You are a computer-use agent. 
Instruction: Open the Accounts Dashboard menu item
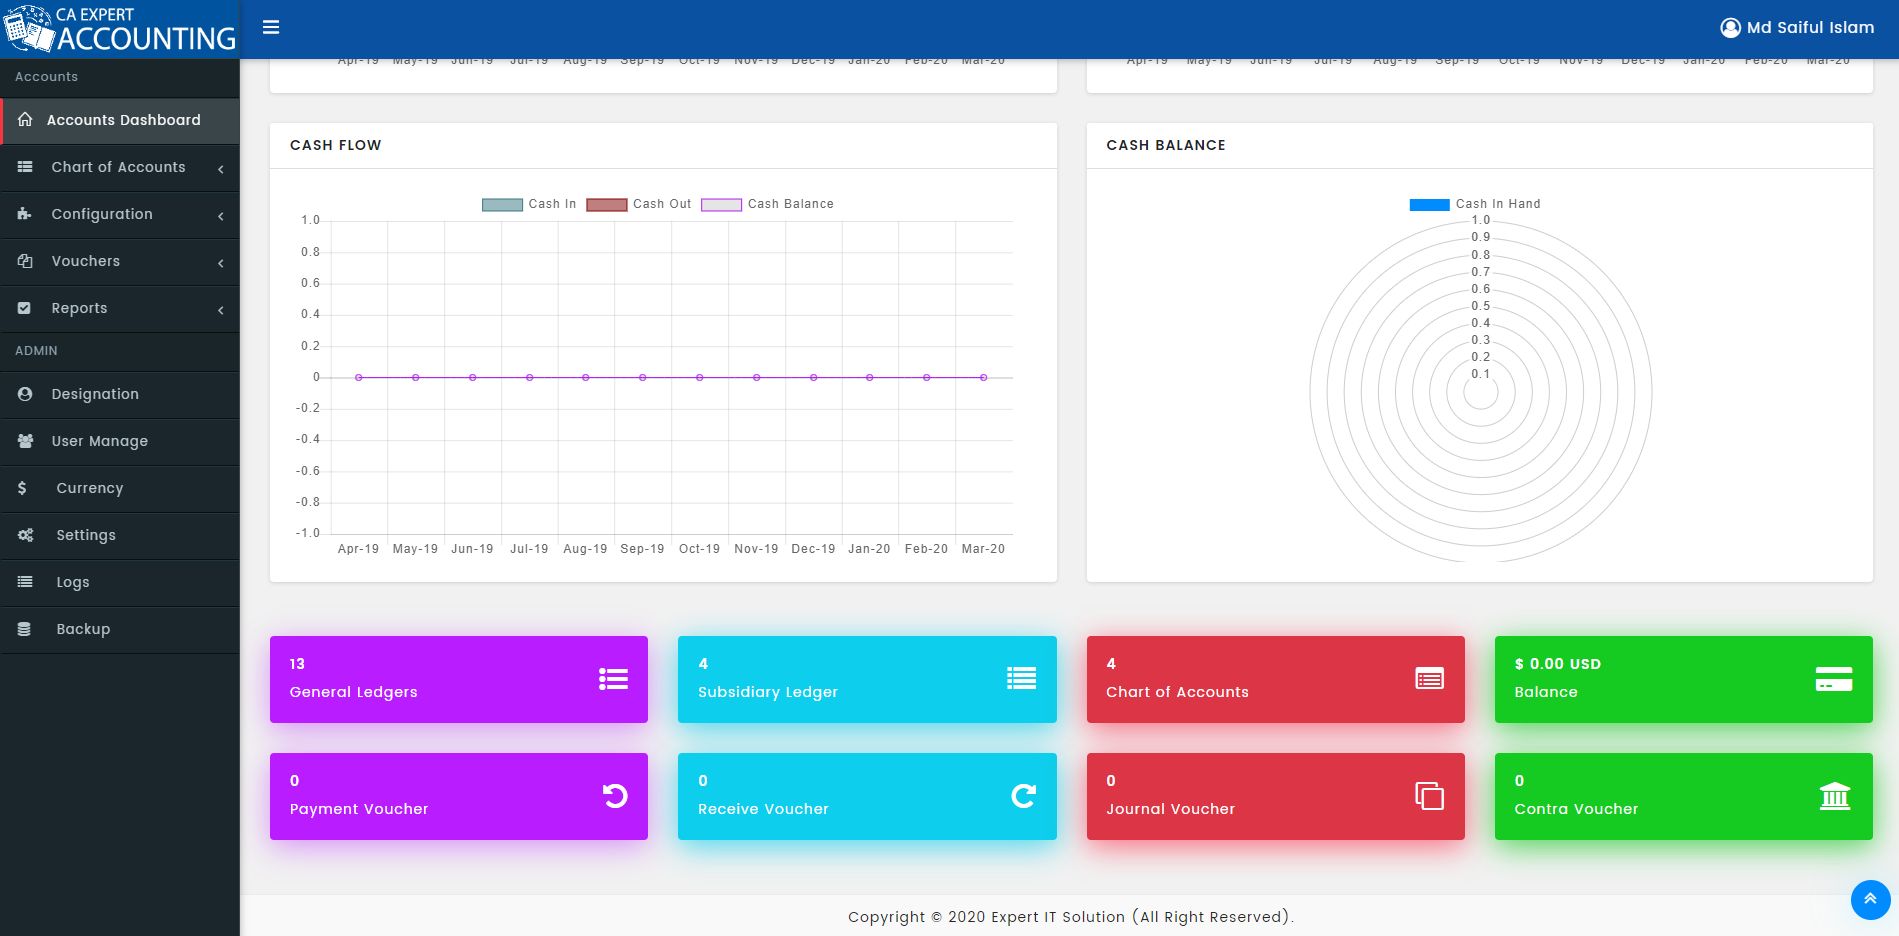(x=120, y=120)
